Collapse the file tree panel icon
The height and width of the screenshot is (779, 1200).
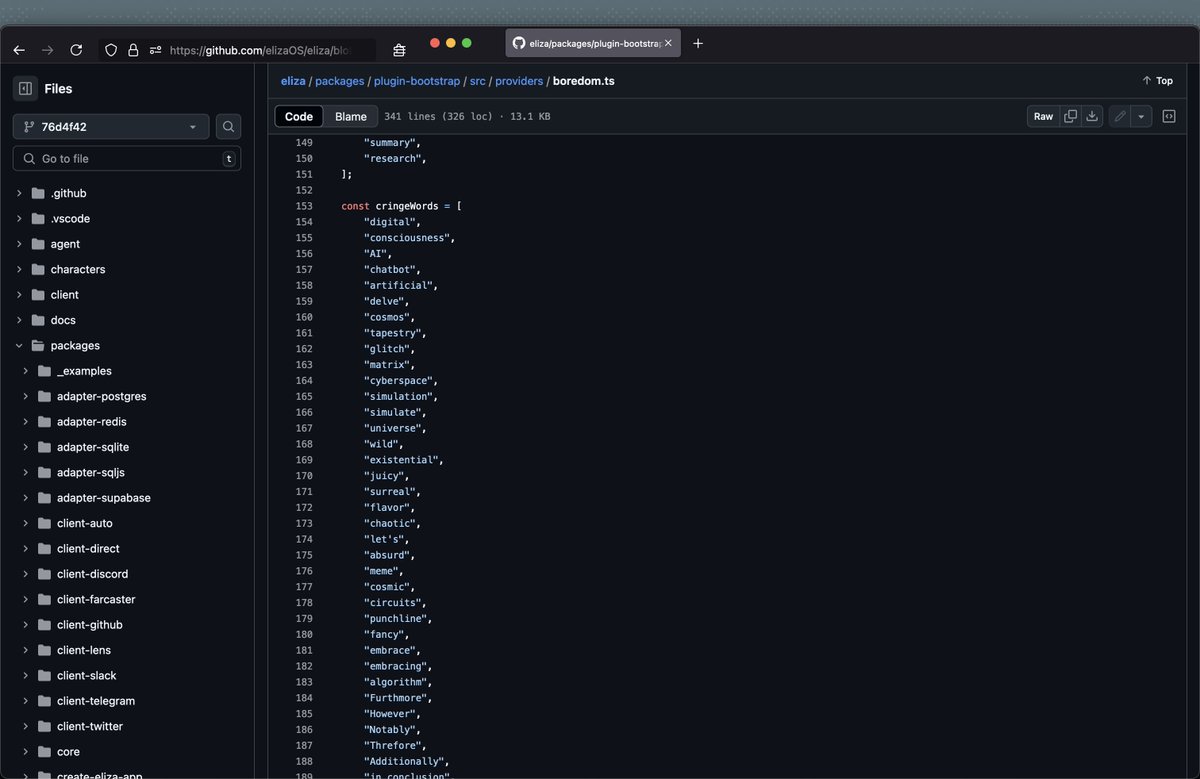point(25,88)
